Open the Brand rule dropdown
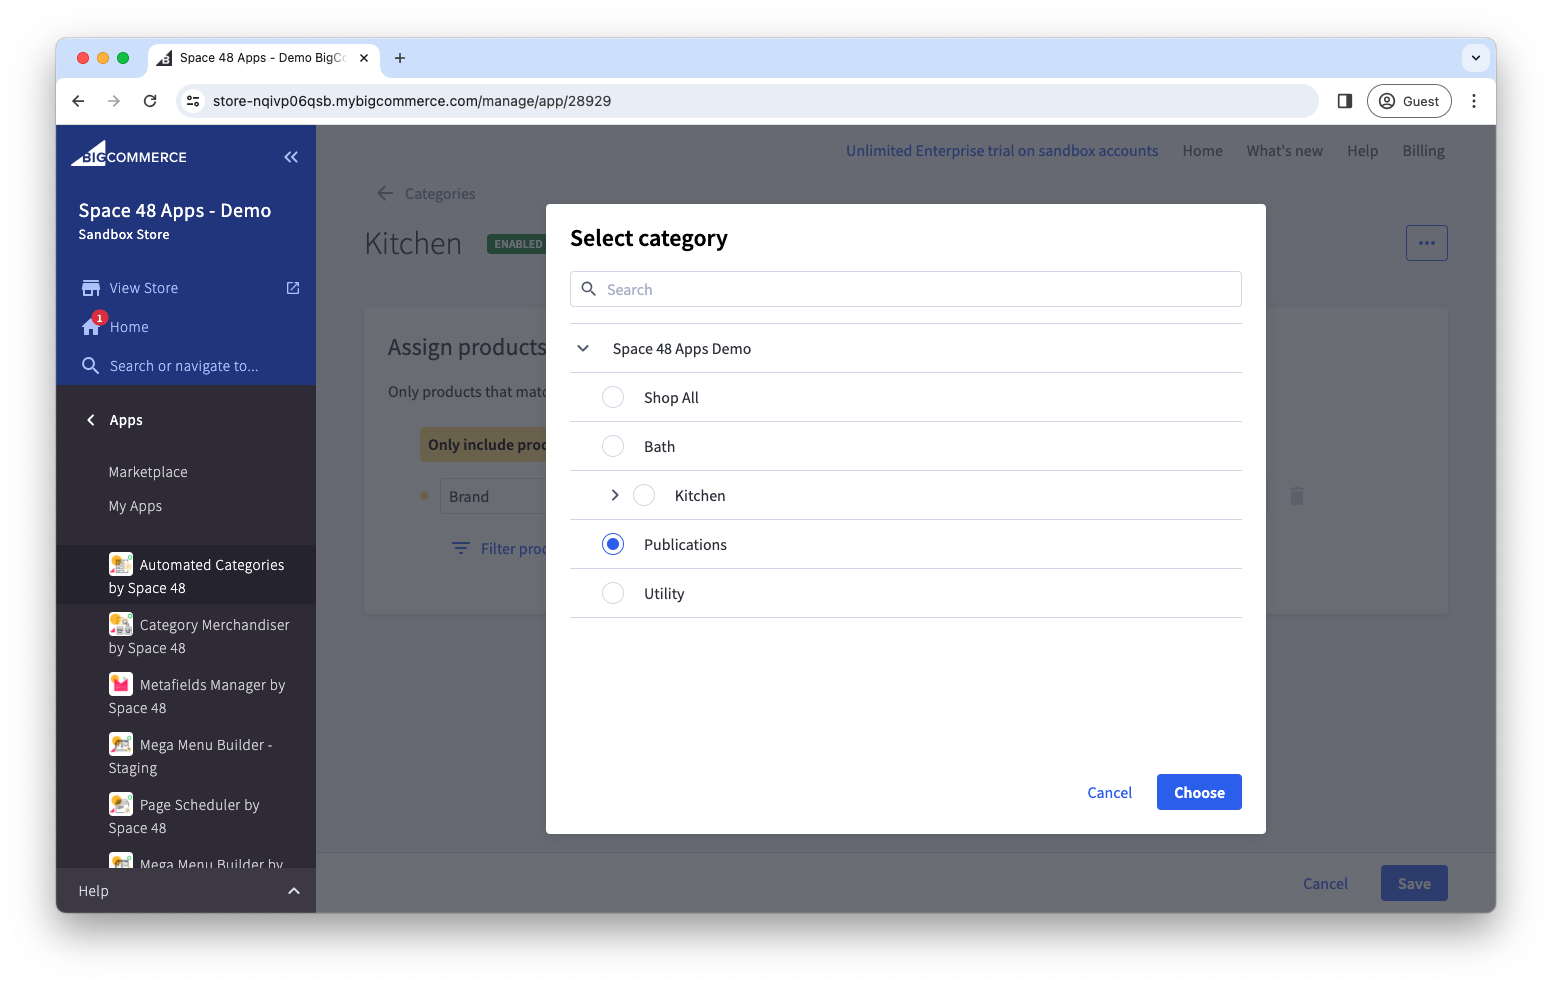Screen dimensions: 1552x987 (493, 496)
